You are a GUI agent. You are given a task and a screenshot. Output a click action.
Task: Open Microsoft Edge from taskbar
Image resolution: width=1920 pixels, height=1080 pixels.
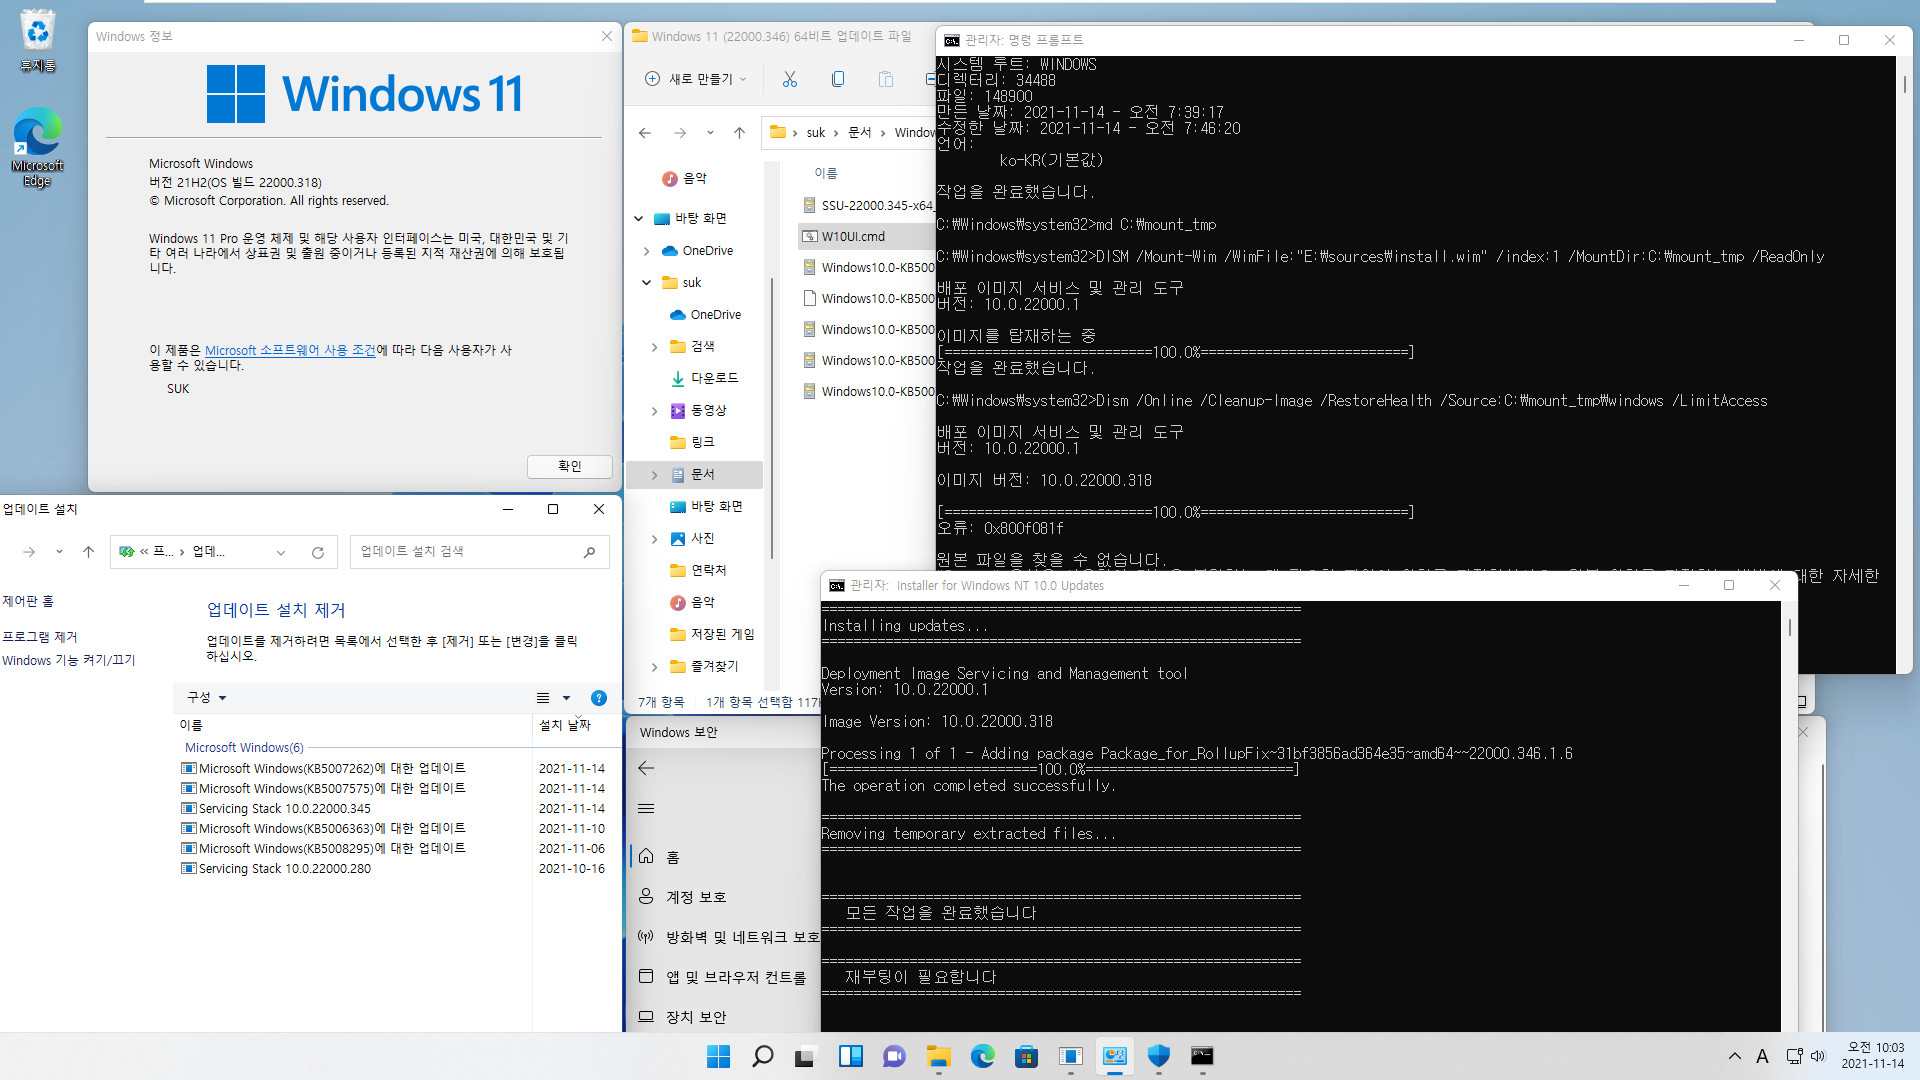[x=982, y=1056]
